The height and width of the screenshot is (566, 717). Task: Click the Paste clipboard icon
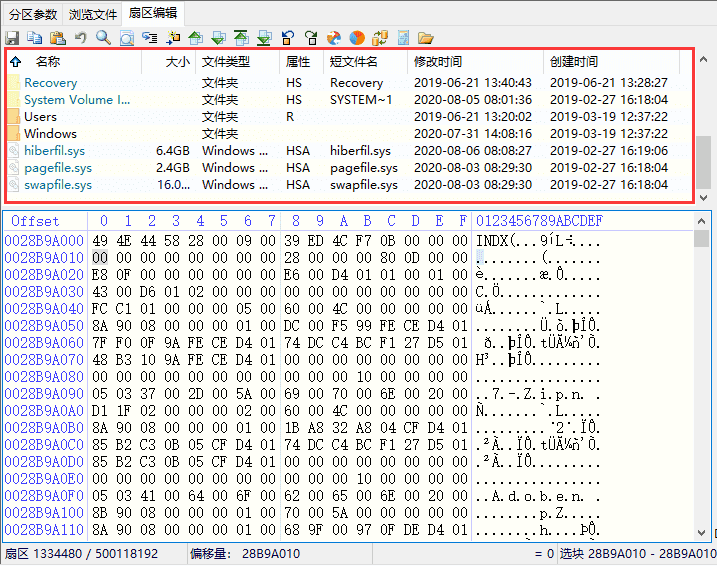[57, 38]
